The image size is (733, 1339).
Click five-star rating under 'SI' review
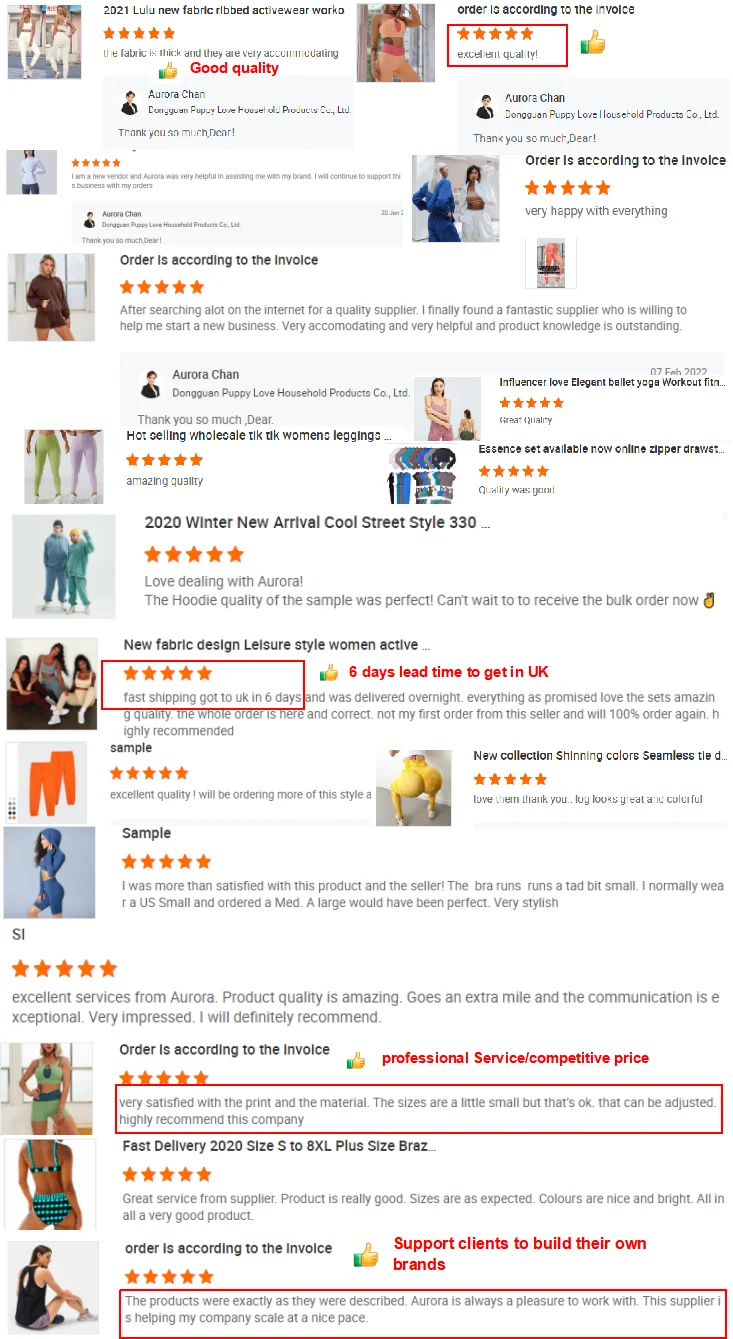(x=65, y=968)
